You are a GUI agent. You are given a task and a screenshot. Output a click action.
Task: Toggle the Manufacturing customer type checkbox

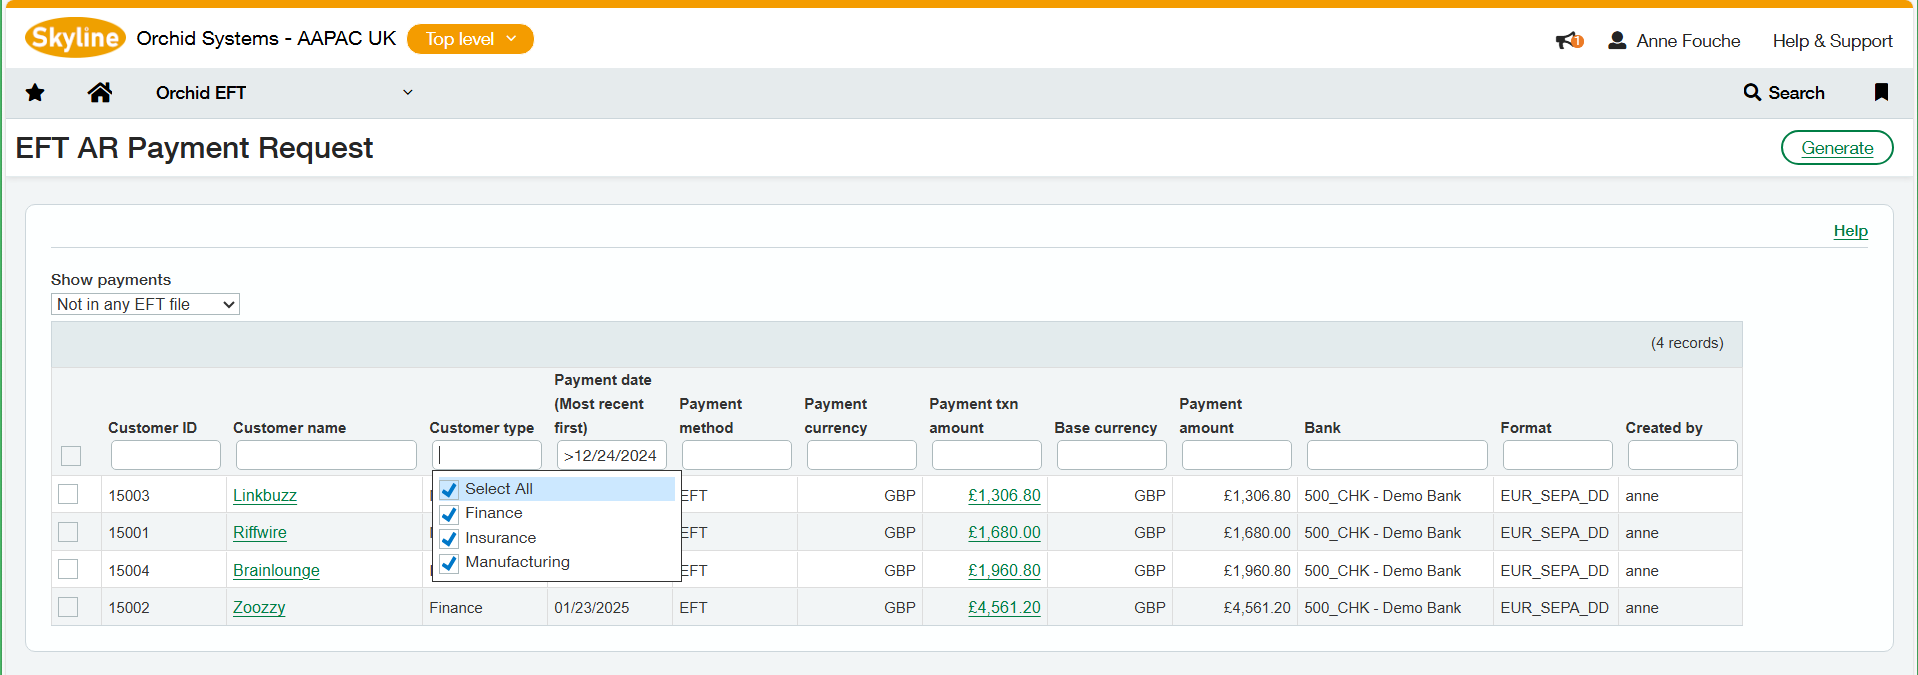pos(449,563)
